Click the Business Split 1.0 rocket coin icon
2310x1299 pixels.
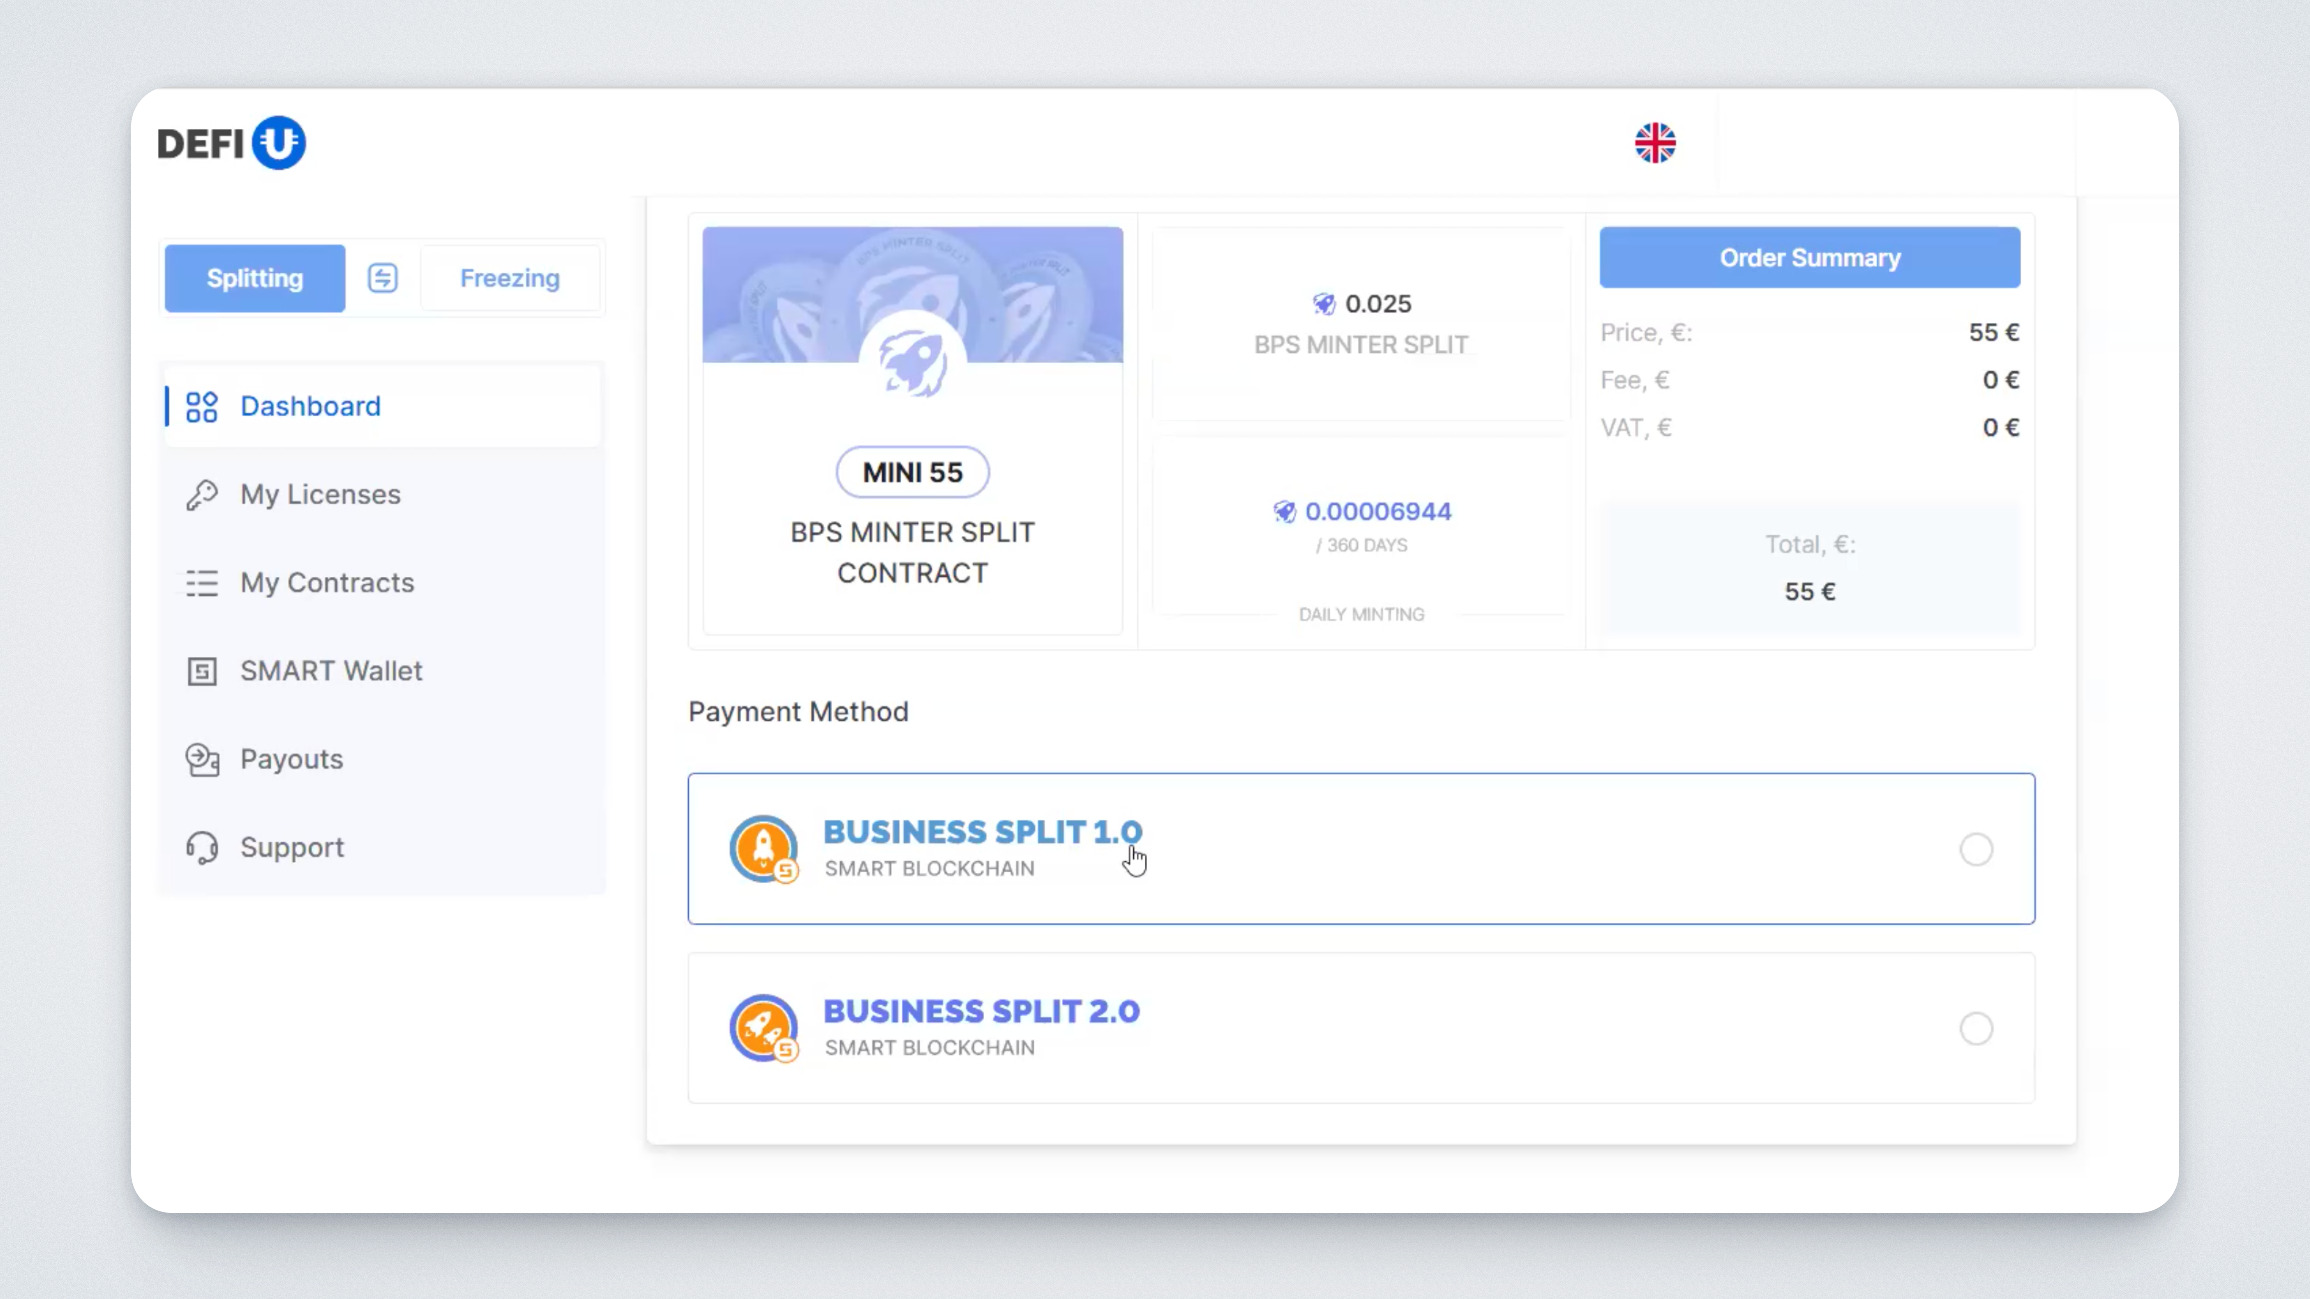click(763, 849)
